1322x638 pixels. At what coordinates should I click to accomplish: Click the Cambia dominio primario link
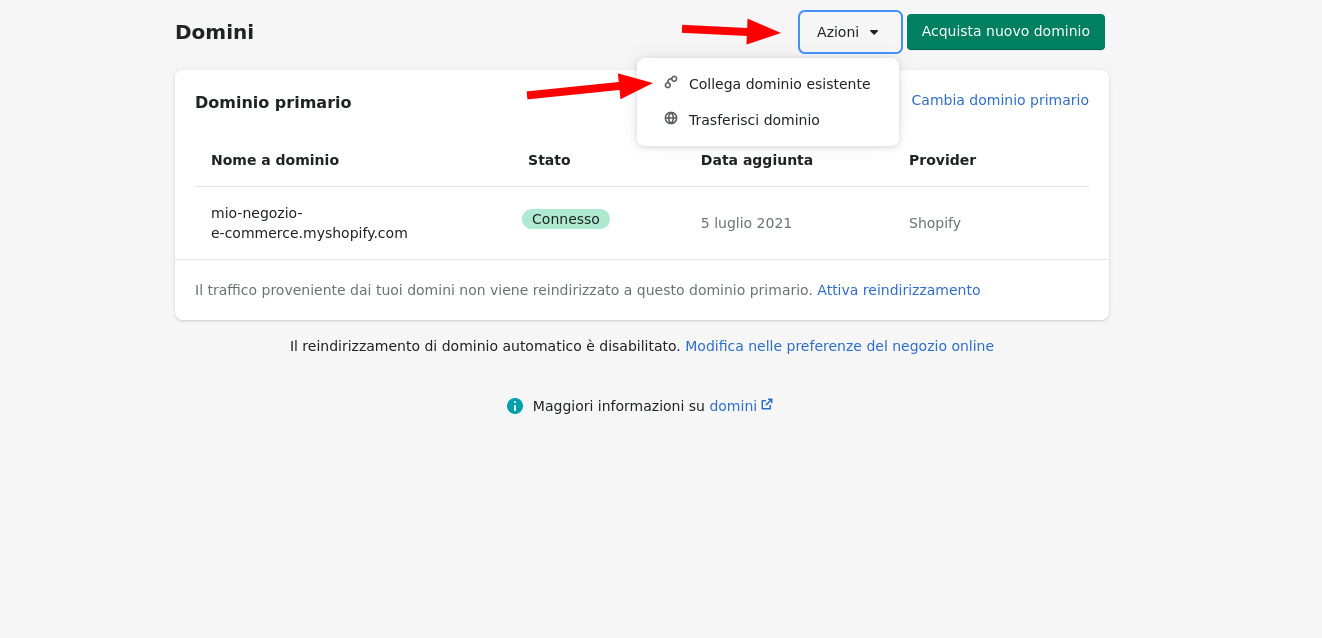click(x=1000, y=100)
